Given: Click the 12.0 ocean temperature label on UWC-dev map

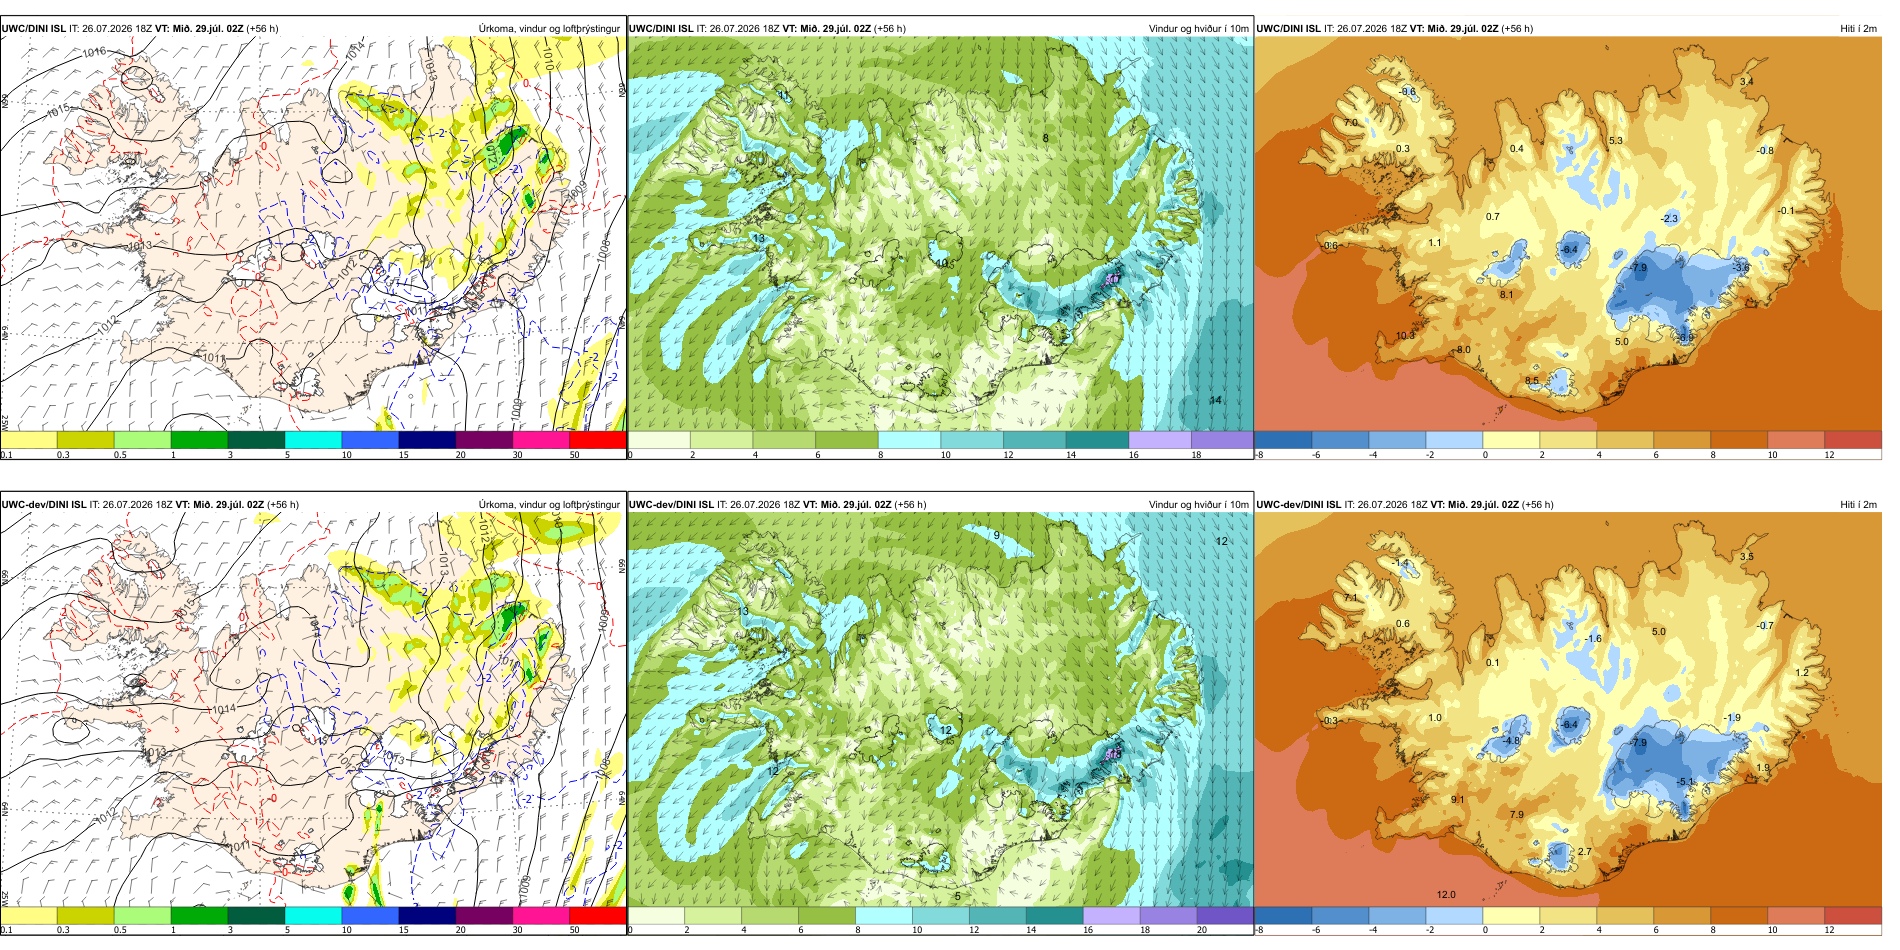Looking at the screenshot, I should [x=1446, y=895].
